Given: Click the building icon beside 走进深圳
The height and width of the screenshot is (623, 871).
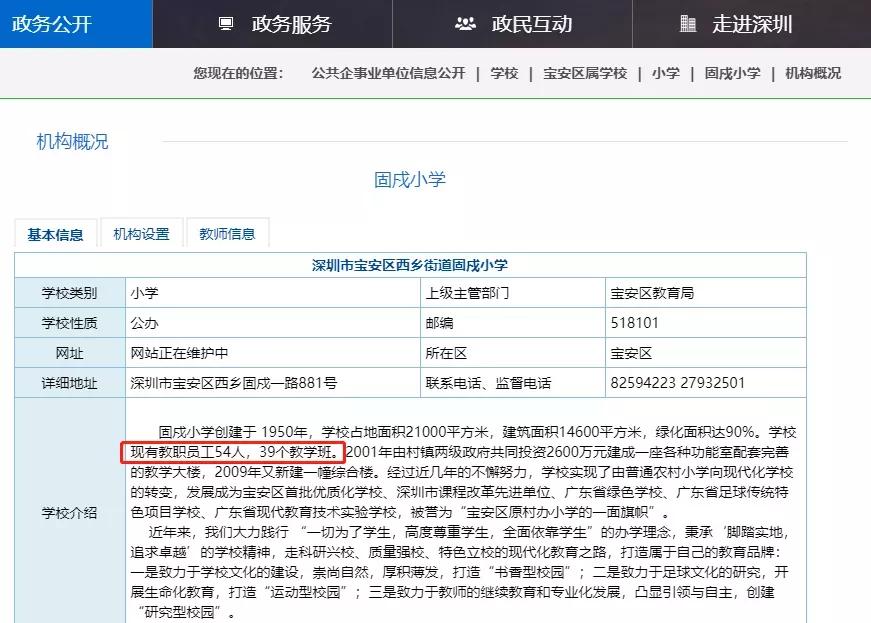Looking at the screenshot, I should (689, 24).
